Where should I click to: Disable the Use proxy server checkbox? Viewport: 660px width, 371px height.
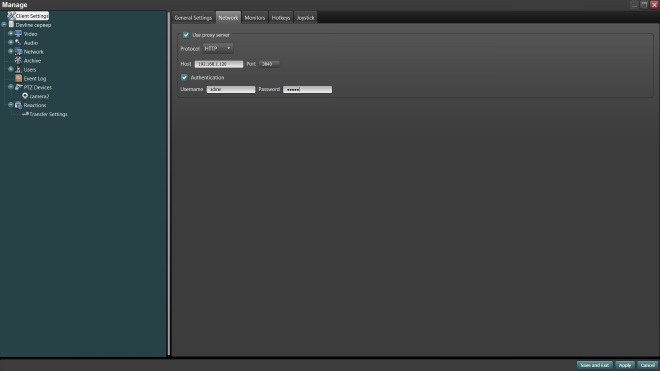186,35
